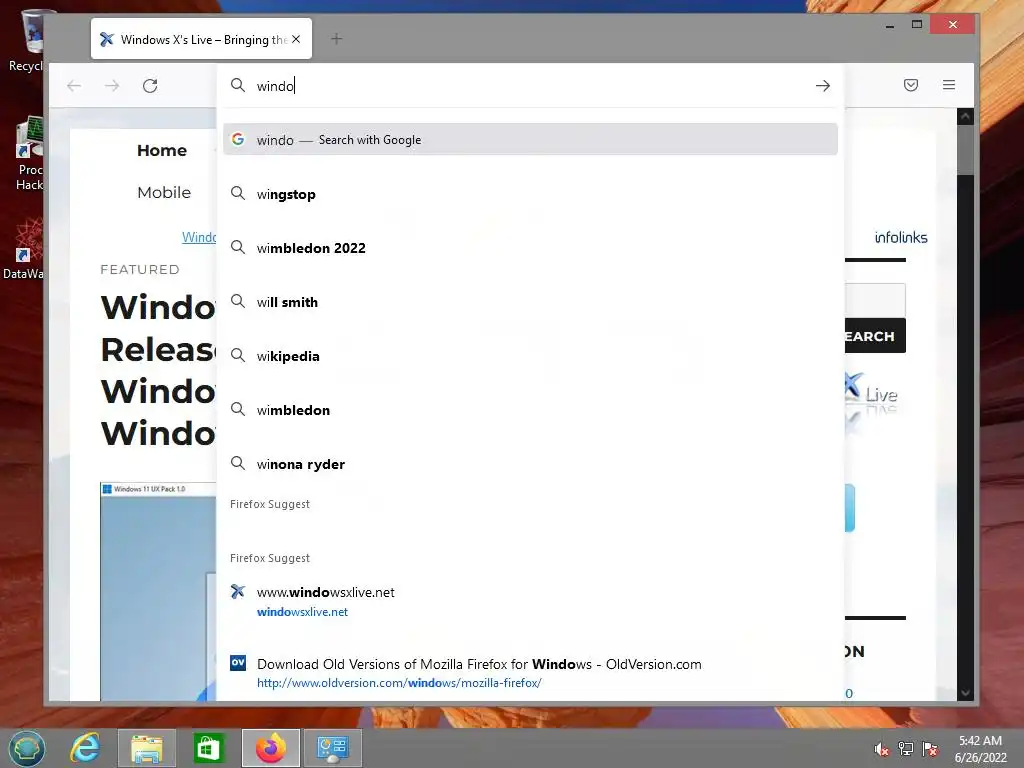Image resolution: width=1024 pixels, height=768 pixels.
Task: Select the 'wimbledon 2022' search suggestion
Action: click(530, 248)
